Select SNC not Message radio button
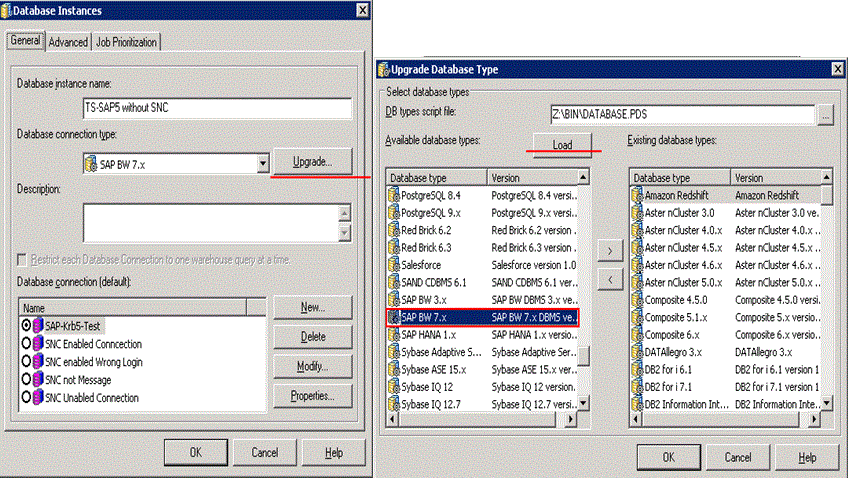 (26, 379)
